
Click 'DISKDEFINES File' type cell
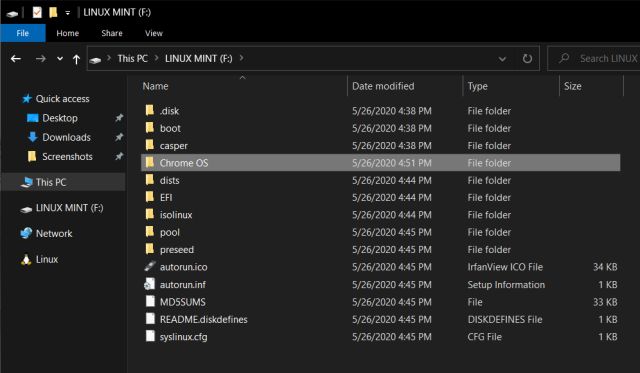505,320
